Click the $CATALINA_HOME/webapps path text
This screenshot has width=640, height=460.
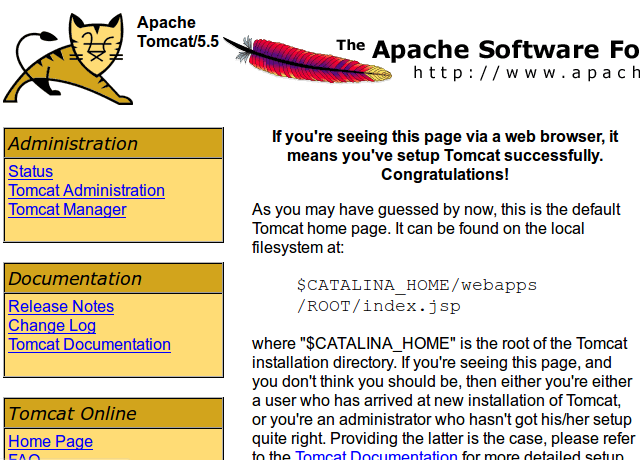click(x=417, y=285)
